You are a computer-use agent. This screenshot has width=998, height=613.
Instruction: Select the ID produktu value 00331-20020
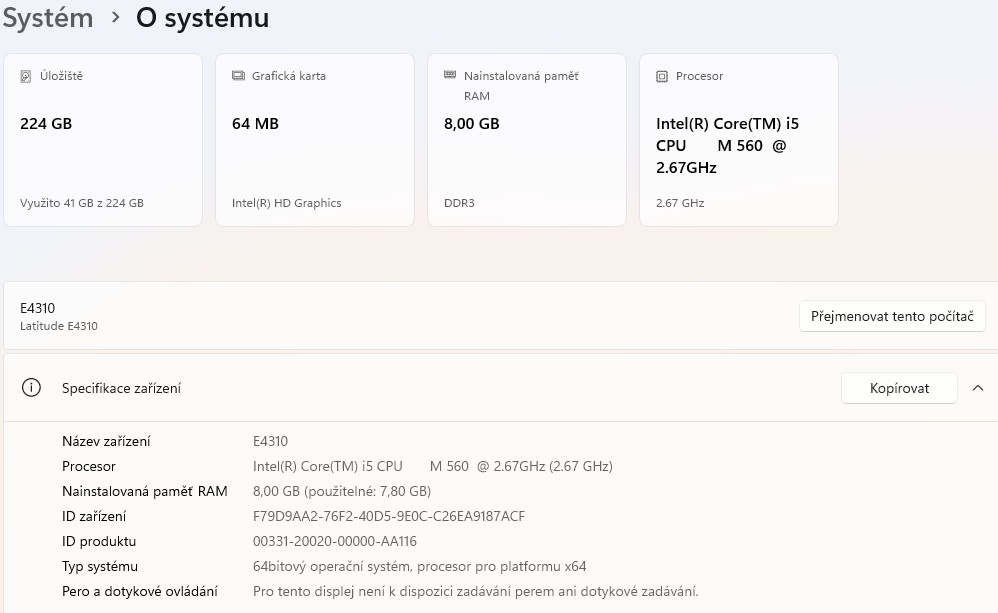coord(334,541)
